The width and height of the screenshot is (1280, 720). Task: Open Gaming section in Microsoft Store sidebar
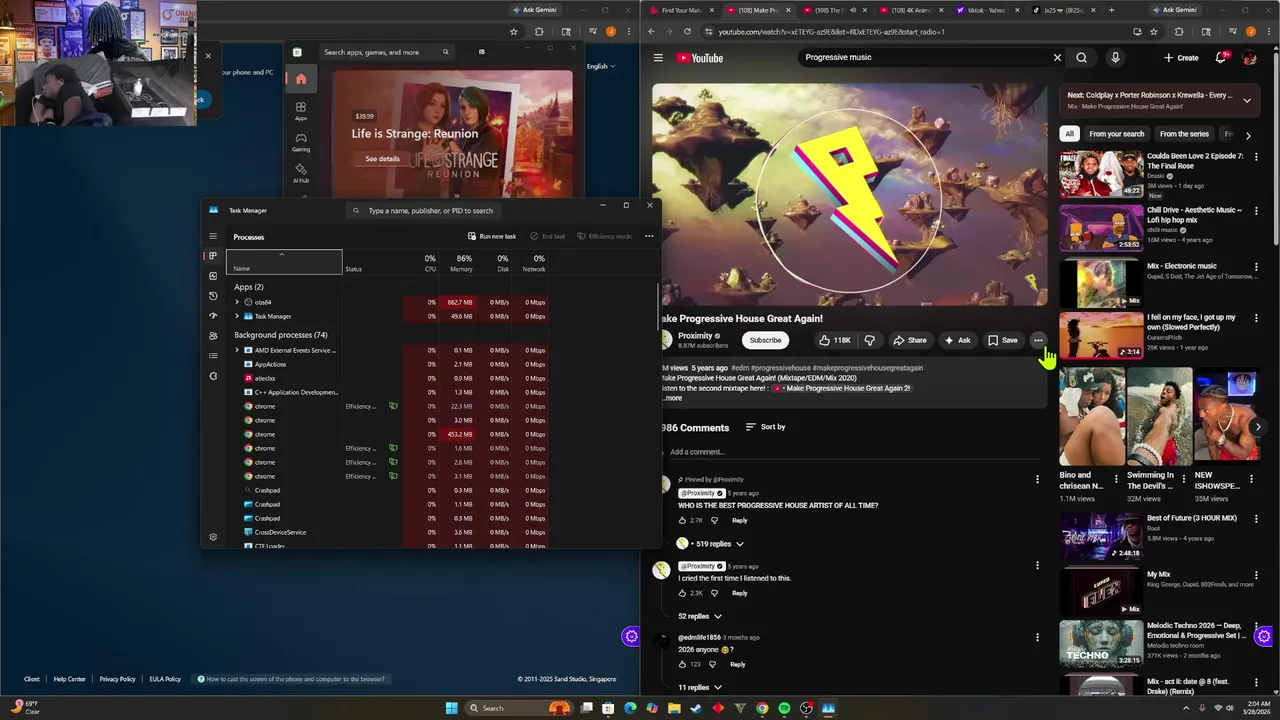301,142
